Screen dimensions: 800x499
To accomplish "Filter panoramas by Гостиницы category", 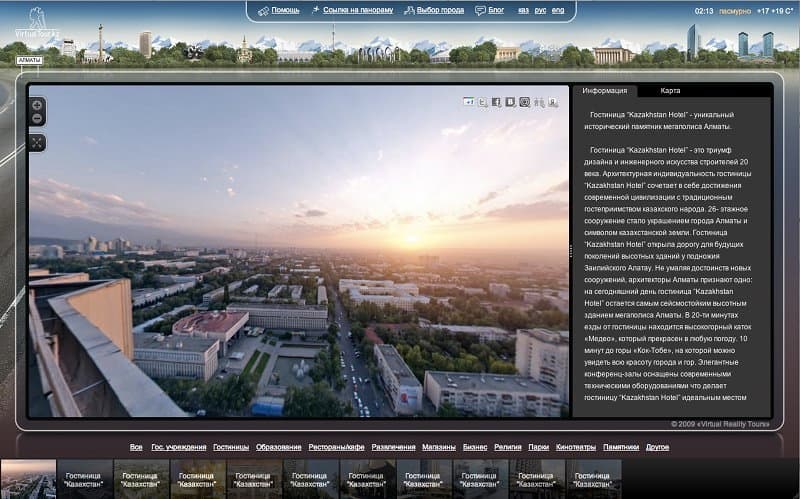I will [x=231, y=447].
